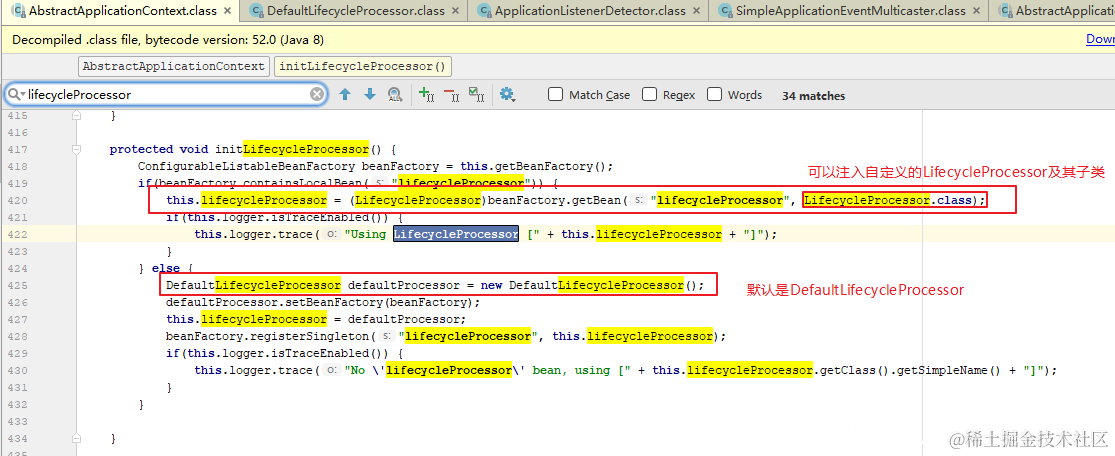Click 'this.lifecycleProcessor = defaultProcessor' line
The image size is (1115, 456).
[316, 319]
